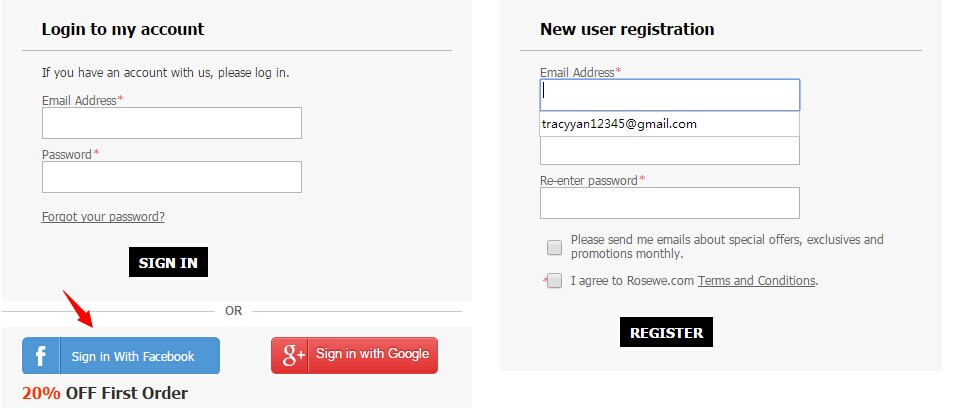The width and height of the screenshot is (956, 408).
Task: Tick the promotional emails checkbox
Action: [x=554, y=247]
